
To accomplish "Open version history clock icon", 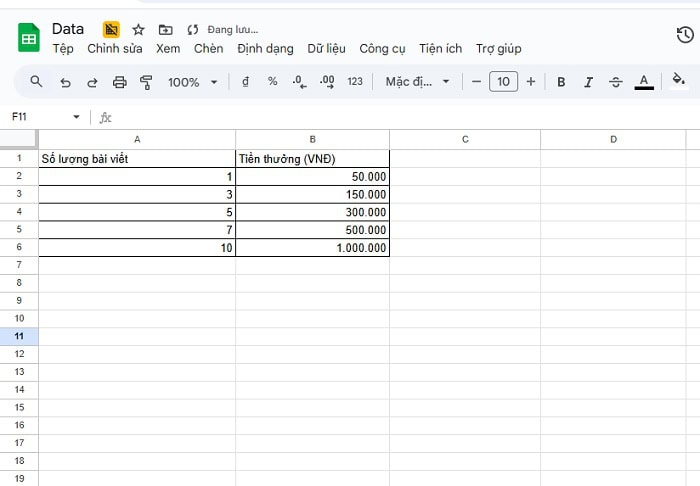I will [685, 35].
